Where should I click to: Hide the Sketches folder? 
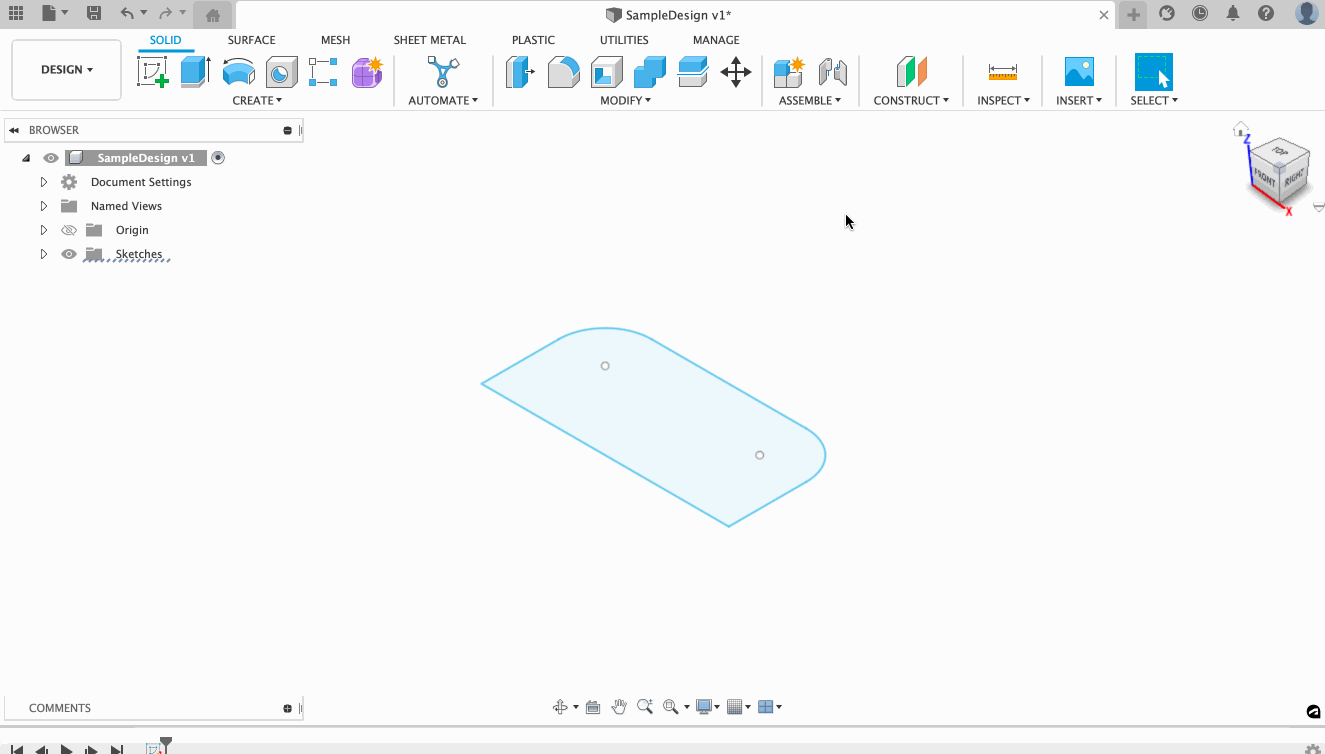tap(69, 254)
